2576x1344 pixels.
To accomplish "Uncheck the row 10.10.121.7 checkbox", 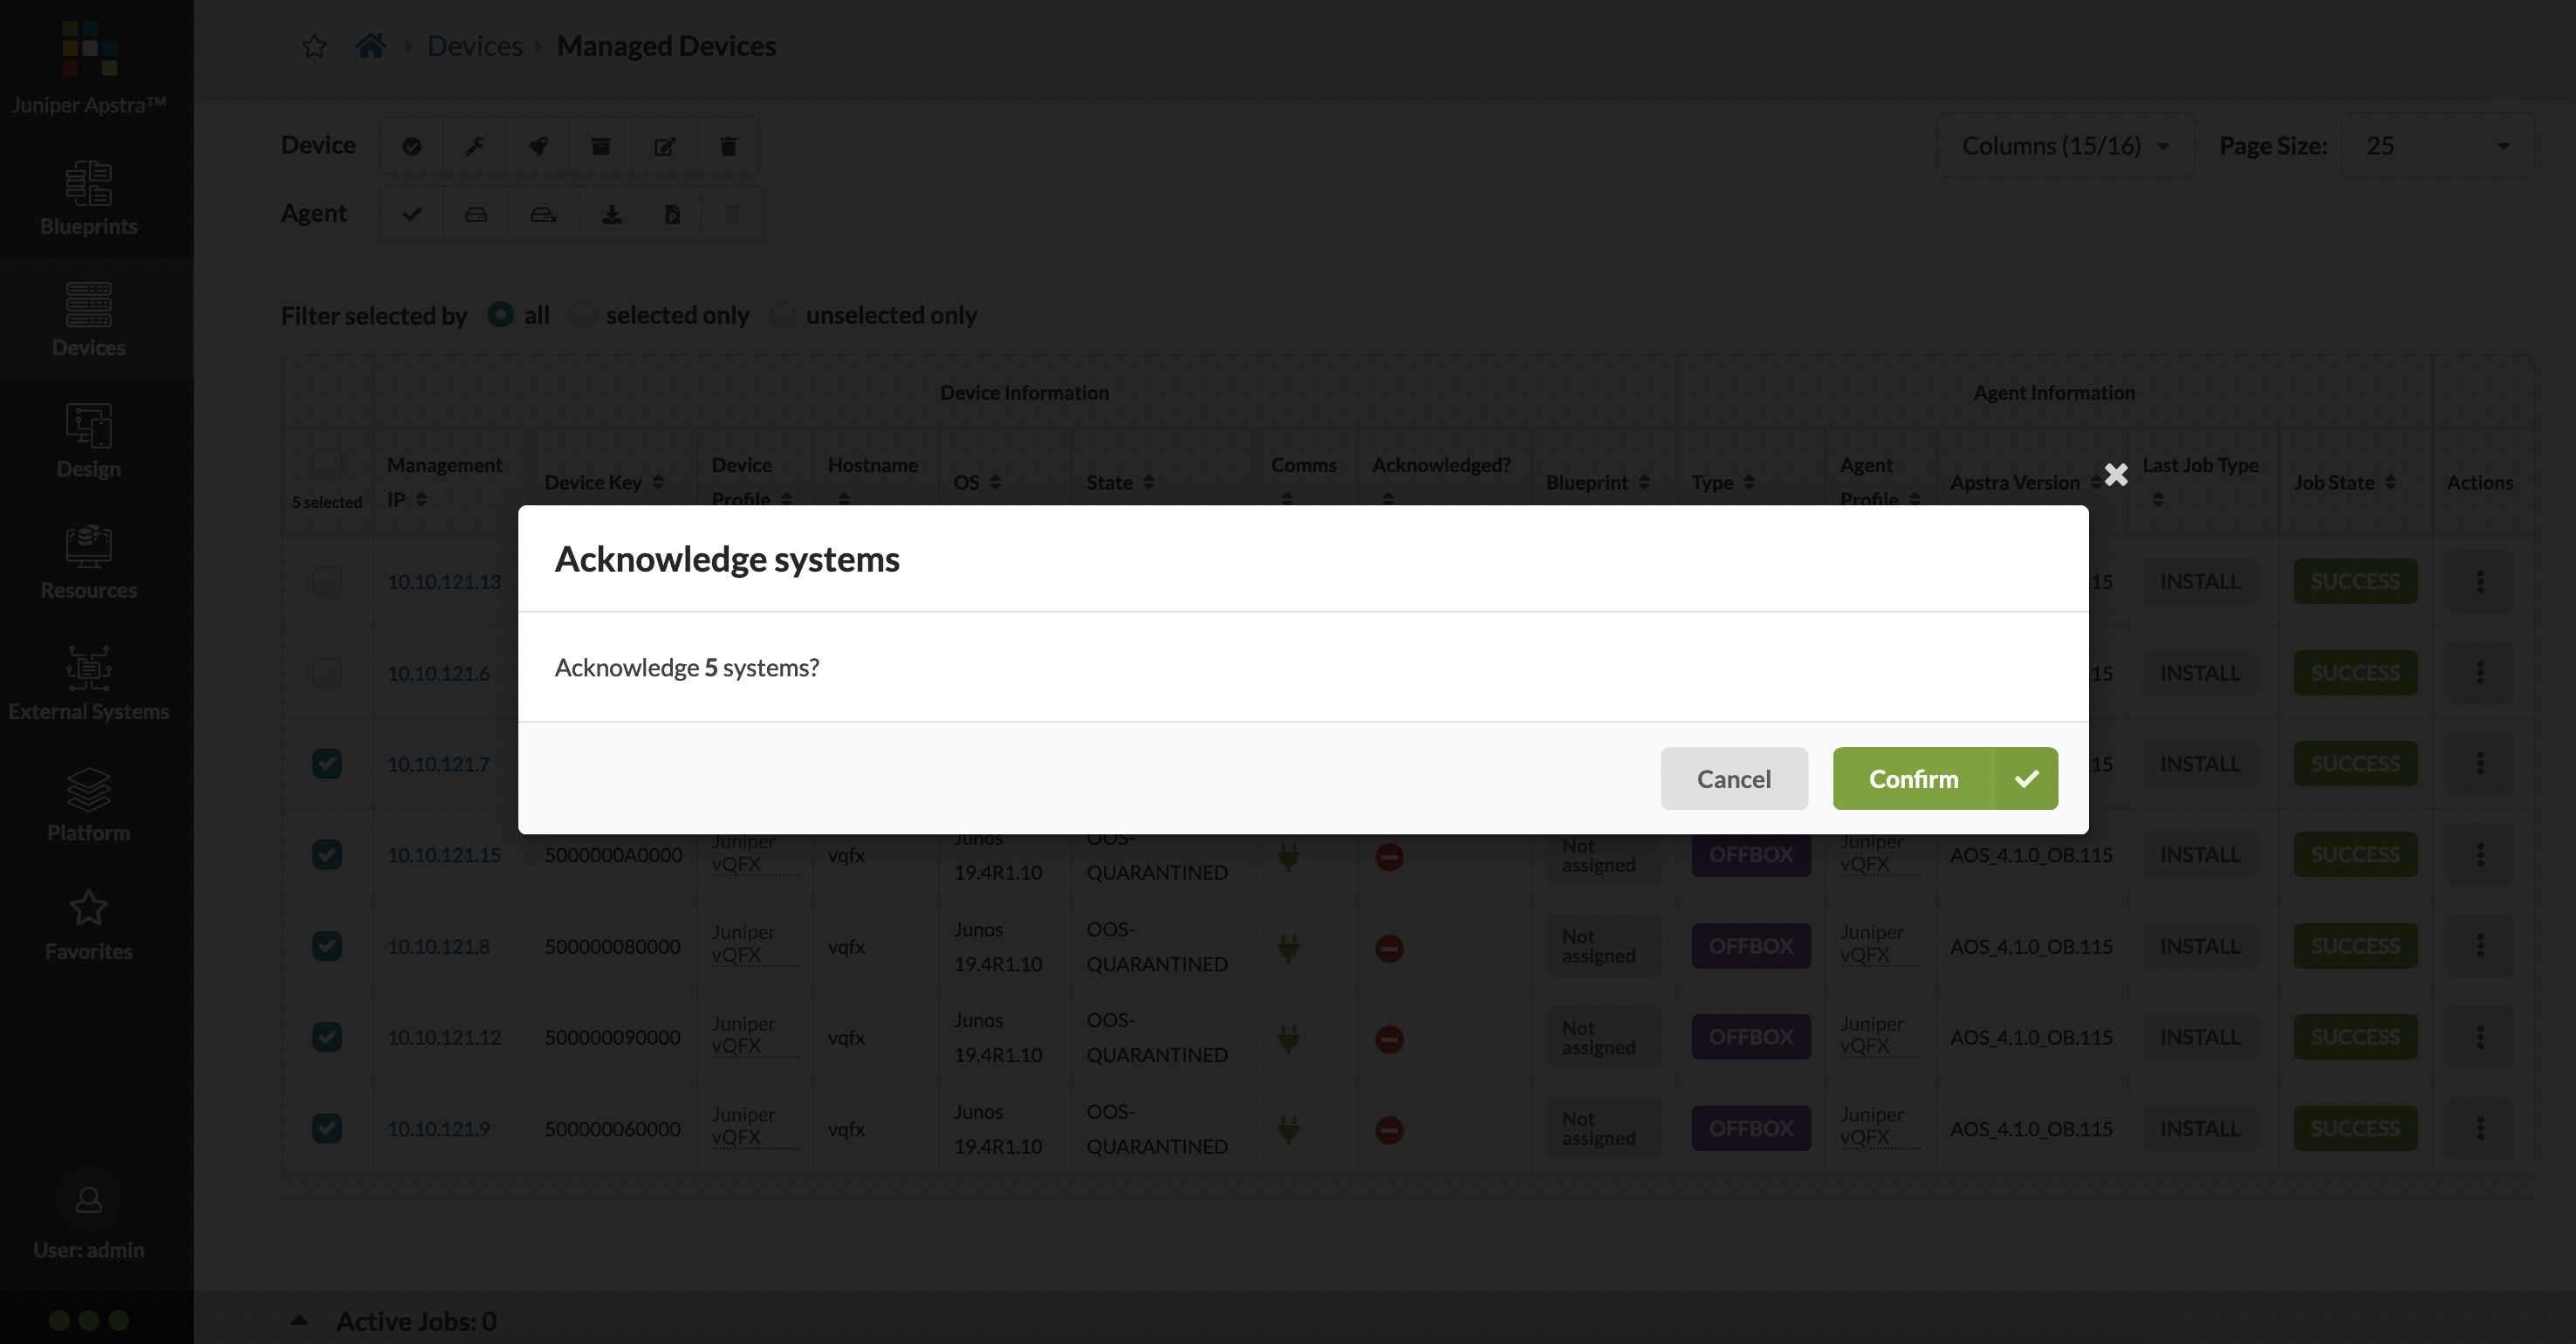I will [x=327, y=764].
